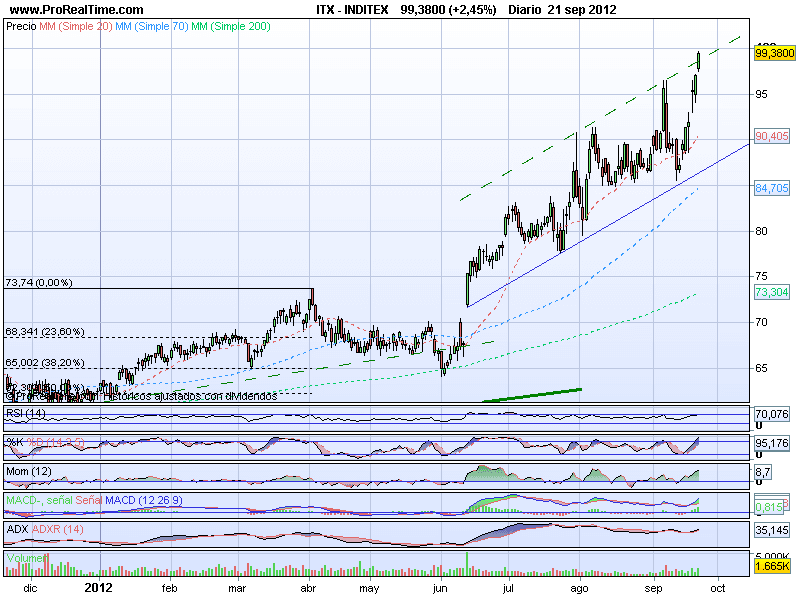Click the ITX - INDITEX chart title

(352, 10)
